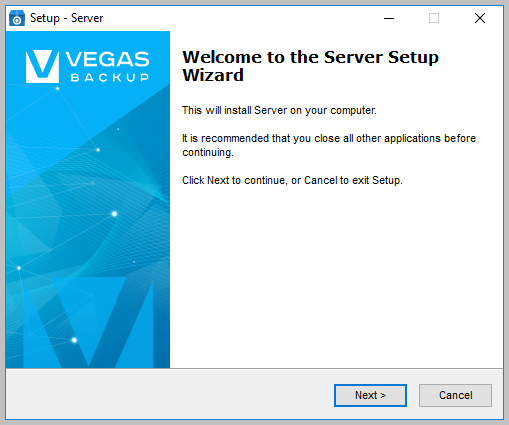
Task: Click the "Setup - Server" title bar text
Action: (x=66, y=18)
